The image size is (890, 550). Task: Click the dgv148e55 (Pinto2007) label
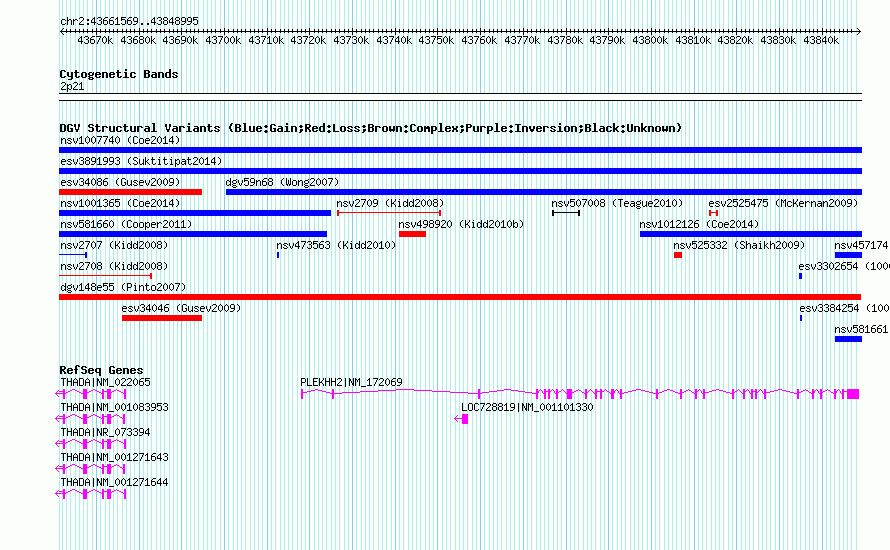click(x=123, y=287)
